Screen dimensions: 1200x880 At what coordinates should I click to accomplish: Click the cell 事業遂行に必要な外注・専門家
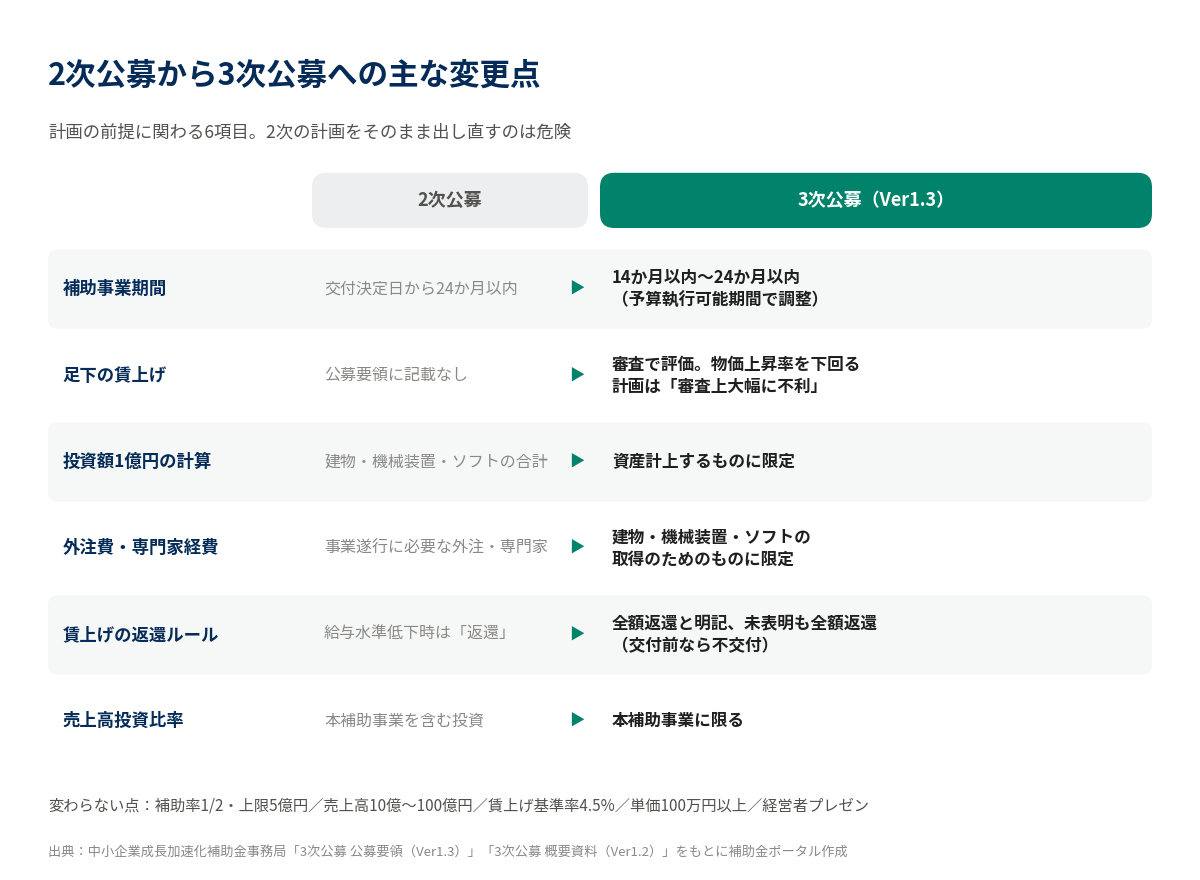436,547
